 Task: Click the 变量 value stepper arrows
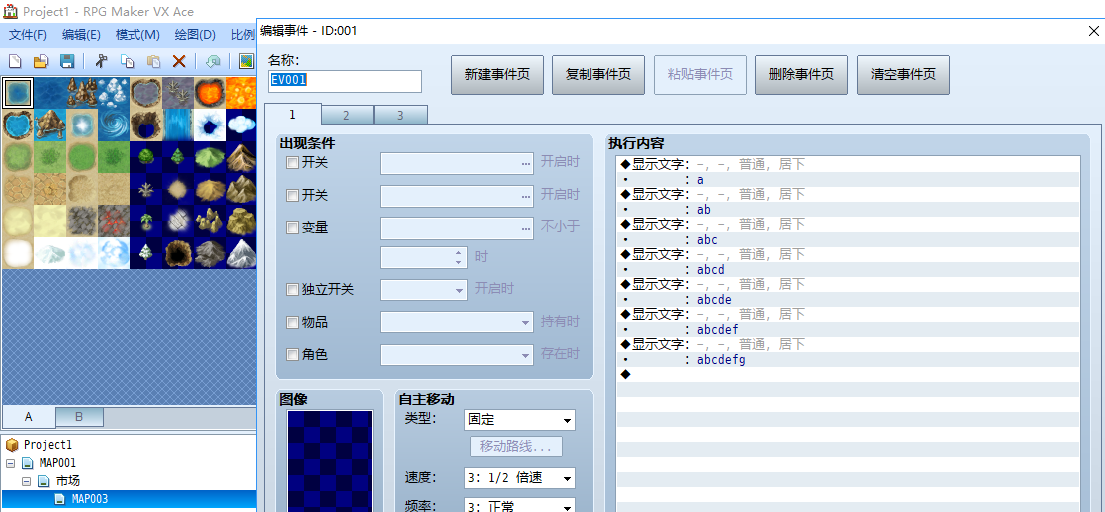coord(458,257)
